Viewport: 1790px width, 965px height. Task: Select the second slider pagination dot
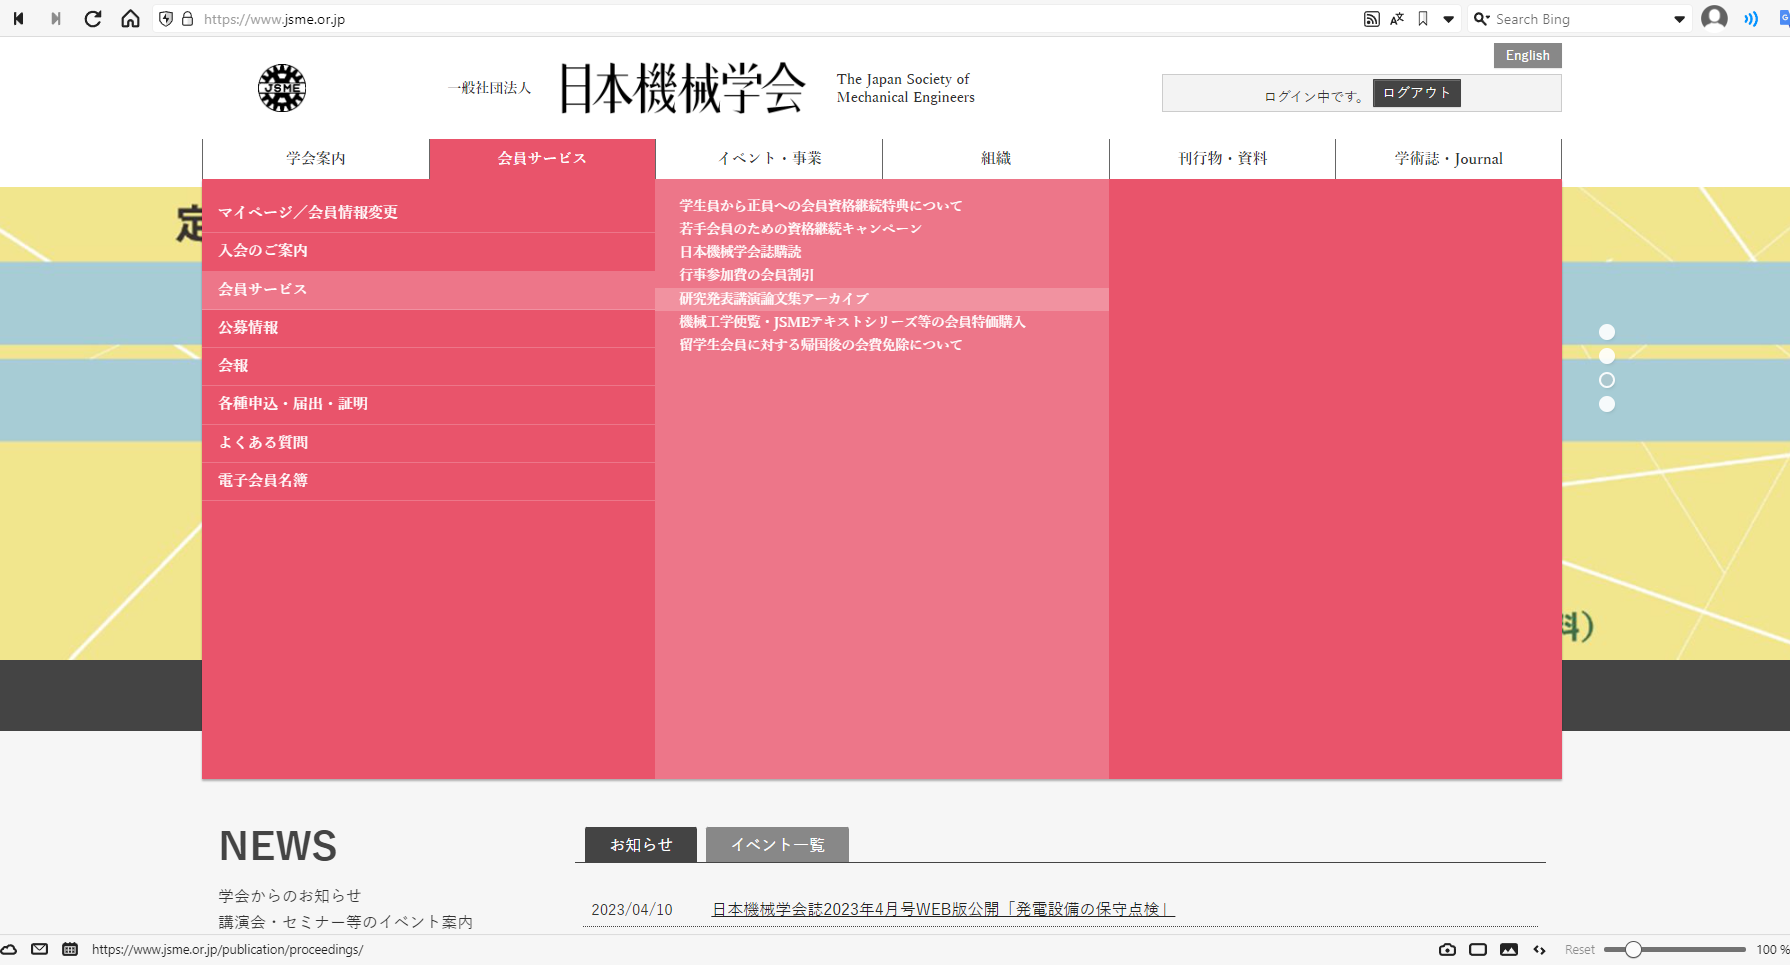point(1607,356)
